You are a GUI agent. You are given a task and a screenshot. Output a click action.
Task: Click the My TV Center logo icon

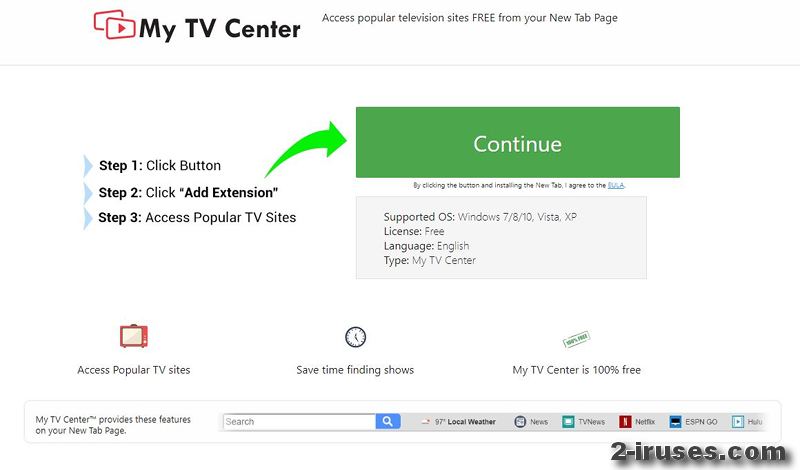(114, 25)
